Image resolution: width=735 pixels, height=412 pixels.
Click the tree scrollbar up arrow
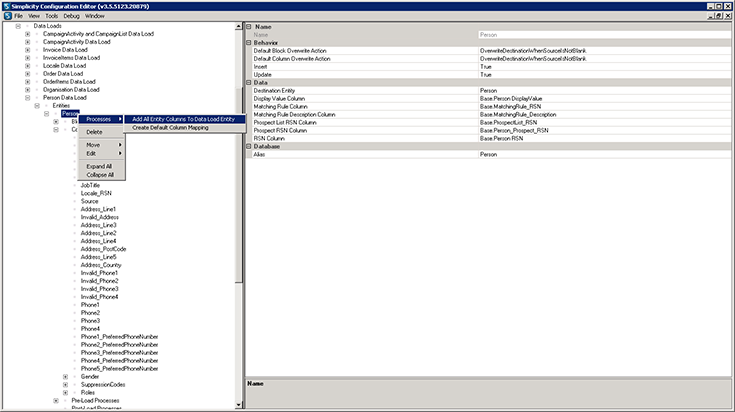[239, 27]
